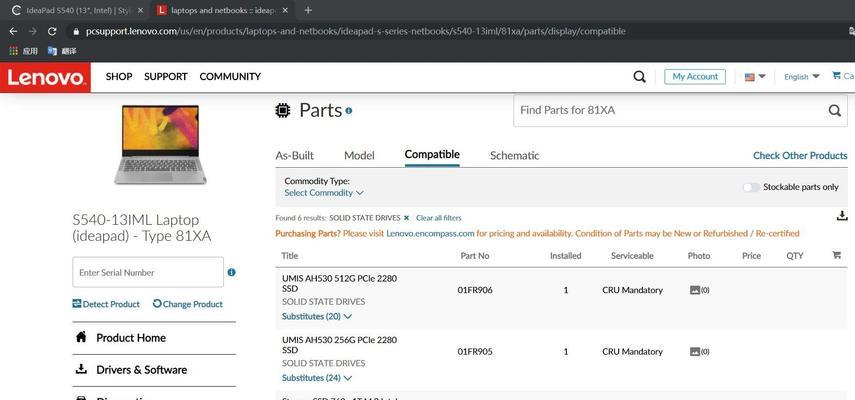855x400 pixels.
Task: Click the site lock icon in address bar
Action: tap(76, 32)
